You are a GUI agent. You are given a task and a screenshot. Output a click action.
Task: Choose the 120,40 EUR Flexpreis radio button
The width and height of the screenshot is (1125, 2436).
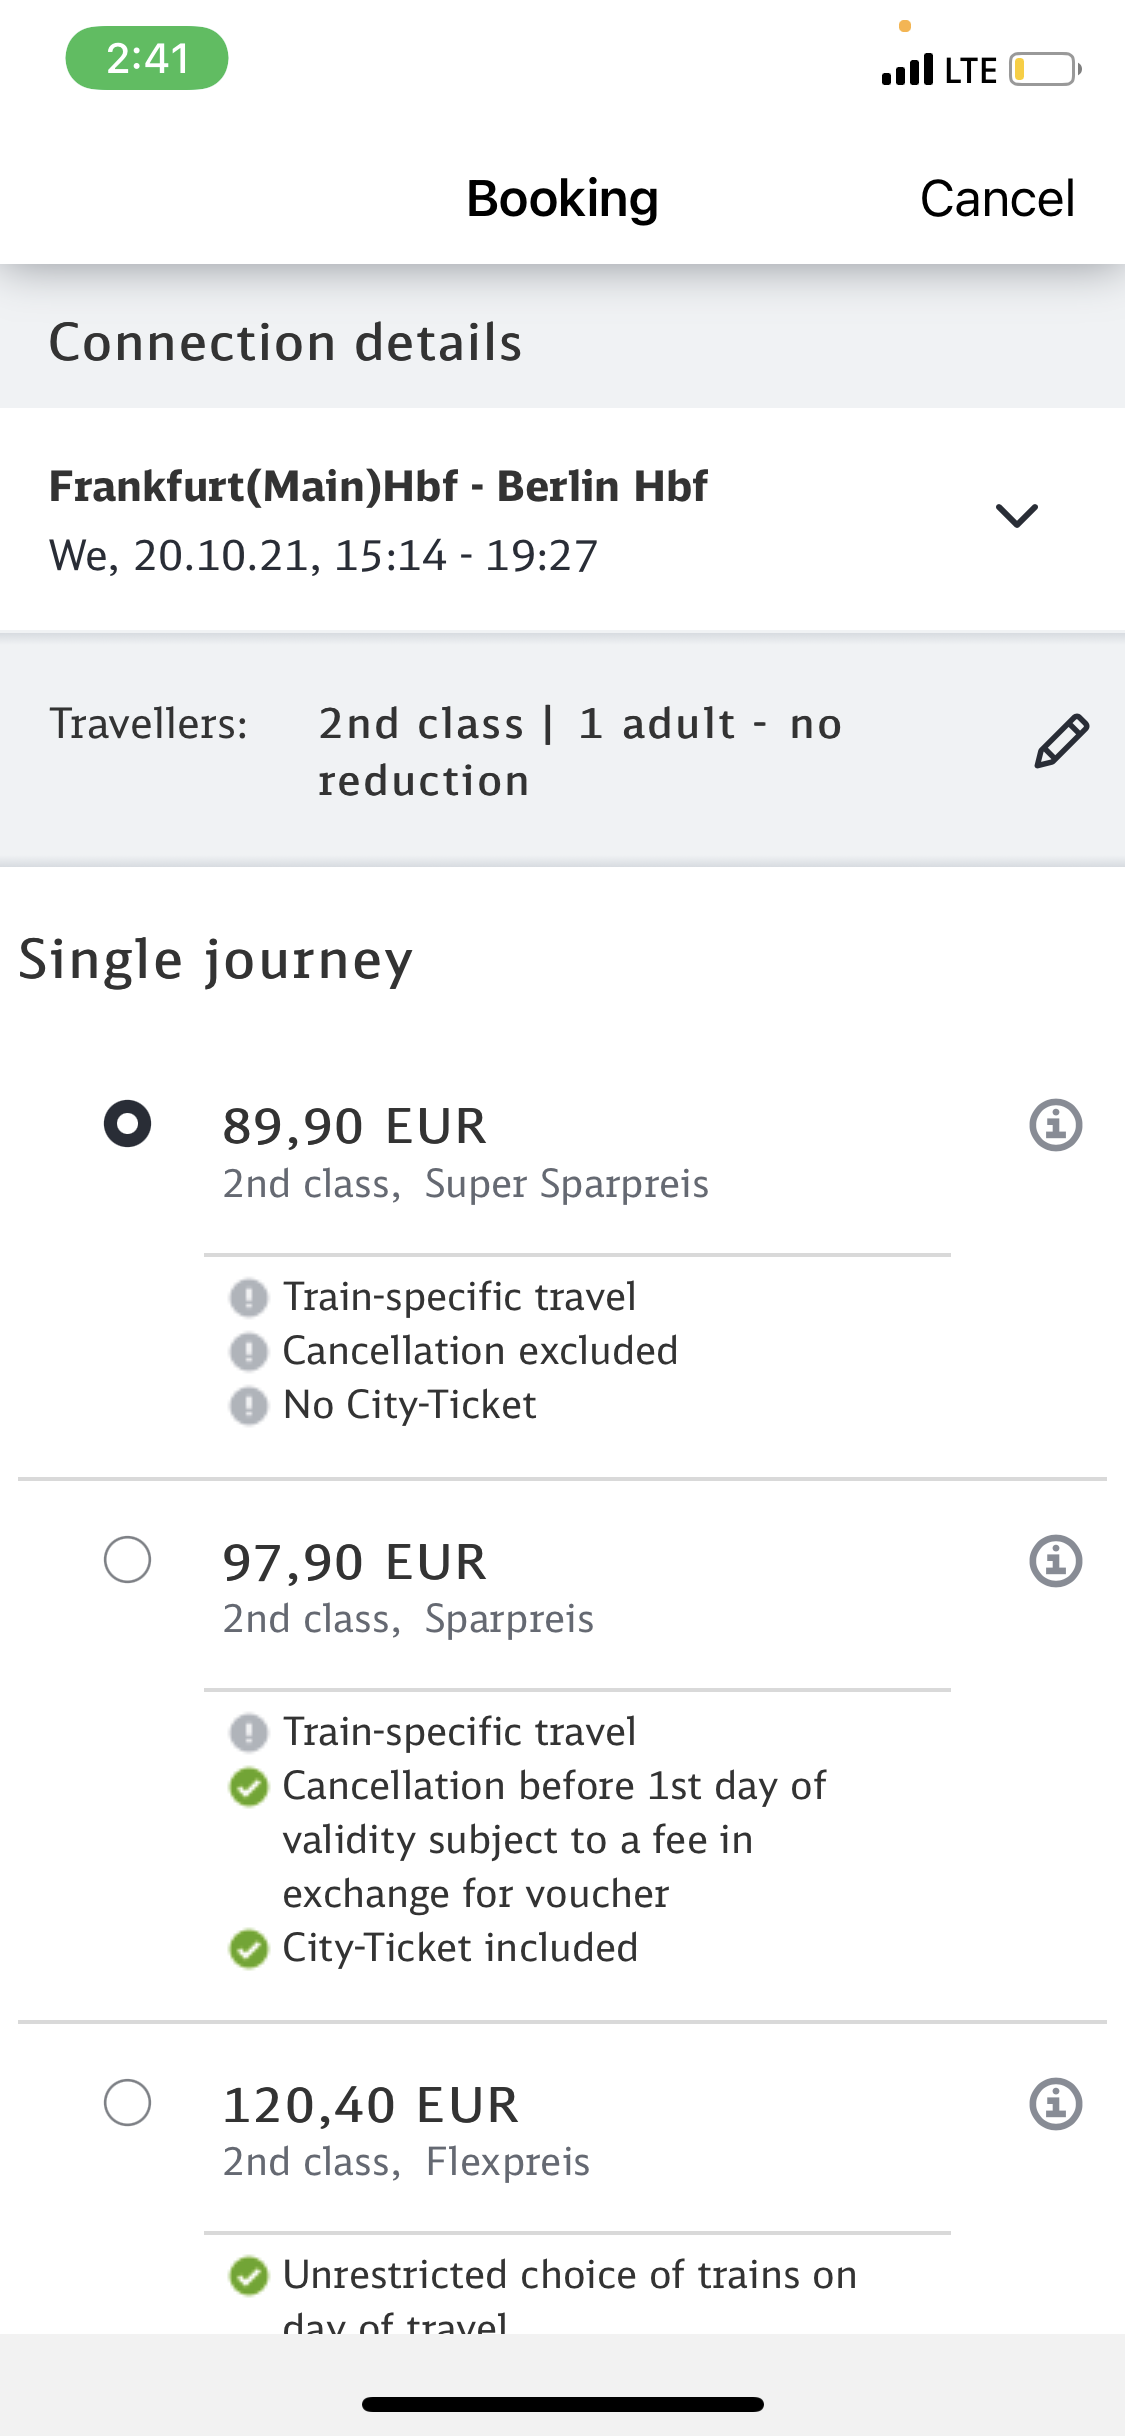pyautogui.click(x=127, y=2102)
